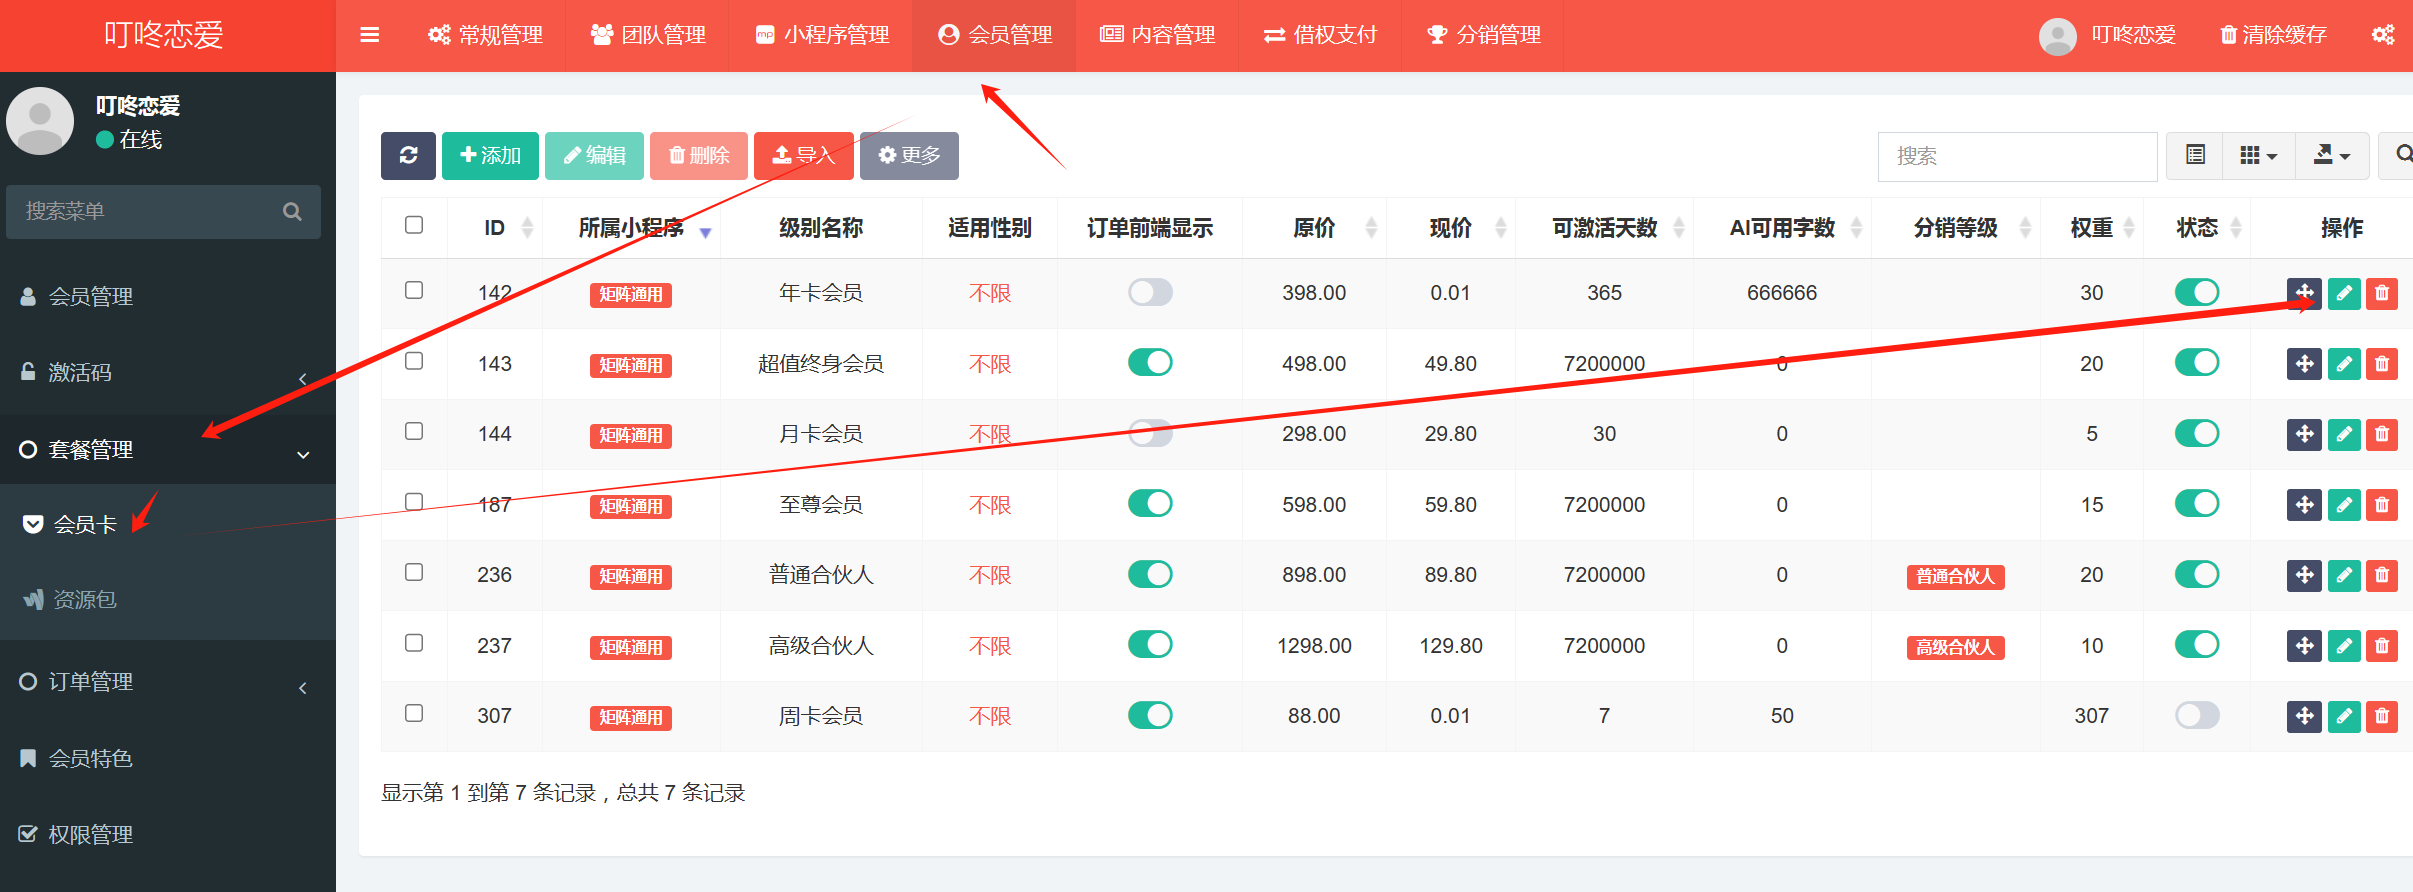Click drag-move icon for row 187
The image size is (2413, 892).
tap(2304, 505)
